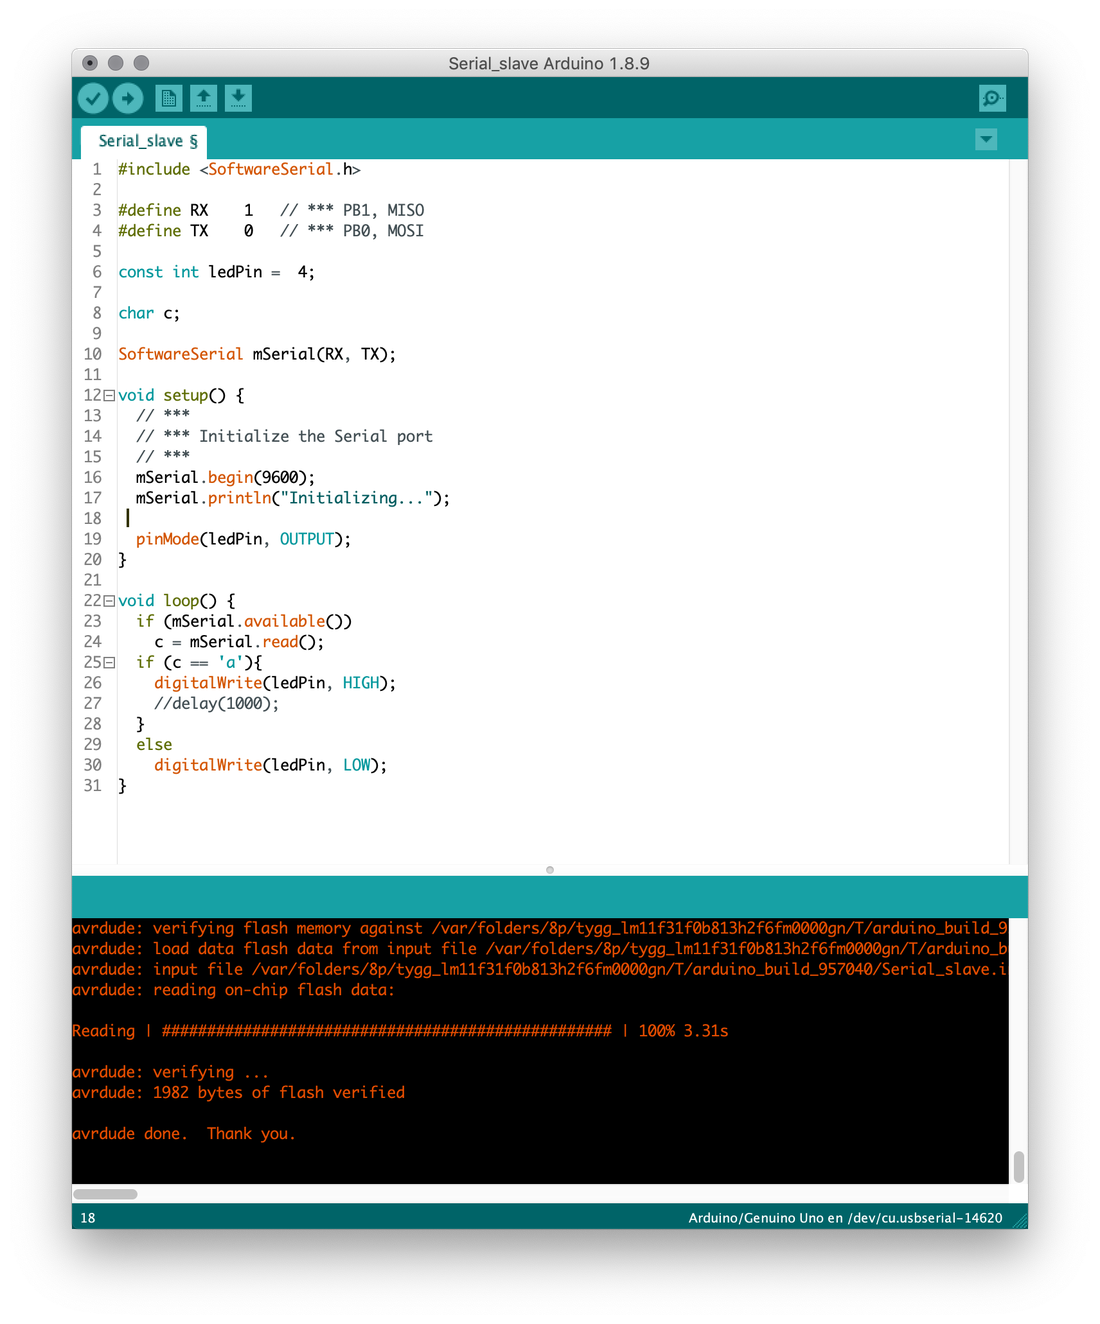The width and height of the screenshot is (1100, 1324).
Task: Click 'digitalWrite(ledPin, HIGH);' line
Action: pyautogui.click(x=275, y=683)
